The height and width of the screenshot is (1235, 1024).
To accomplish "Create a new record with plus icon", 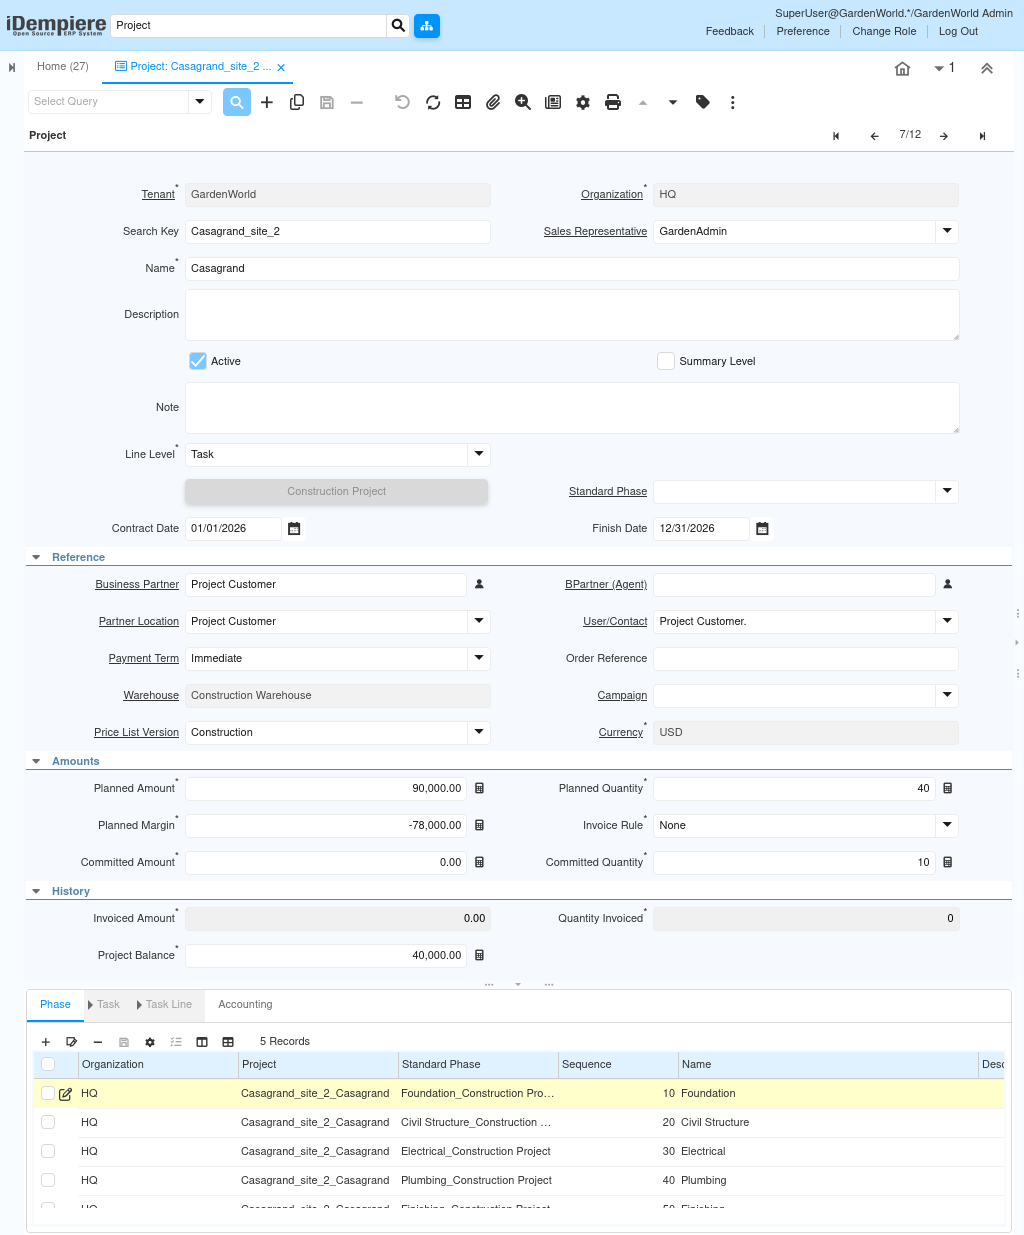I will tap(267, 102).
